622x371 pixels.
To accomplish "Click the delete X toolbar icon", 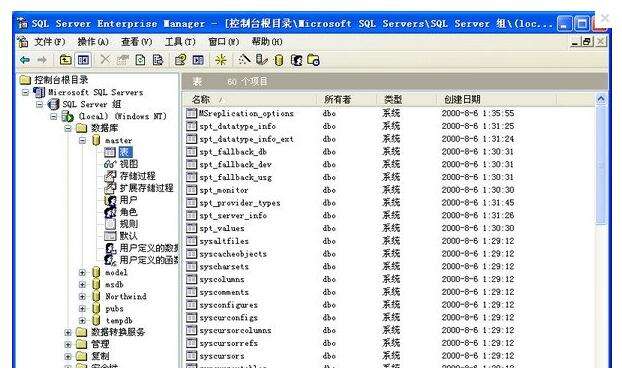I will coord(105,60).
